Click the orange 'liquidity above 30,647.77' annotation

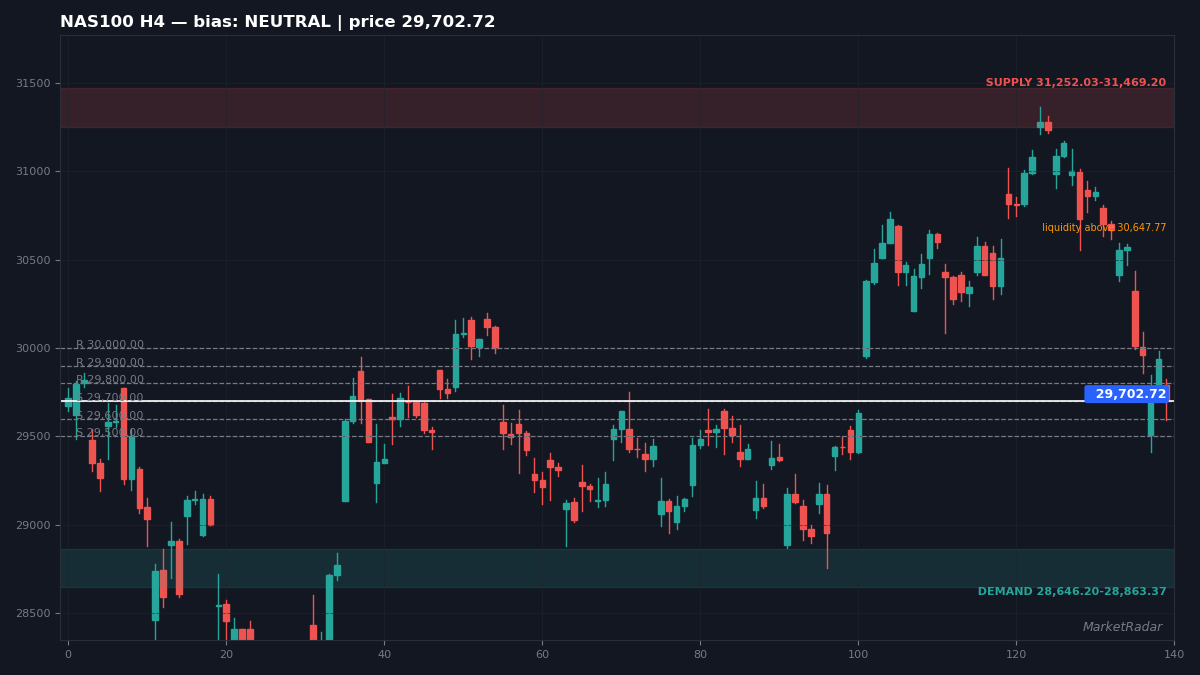[1104, 228]
